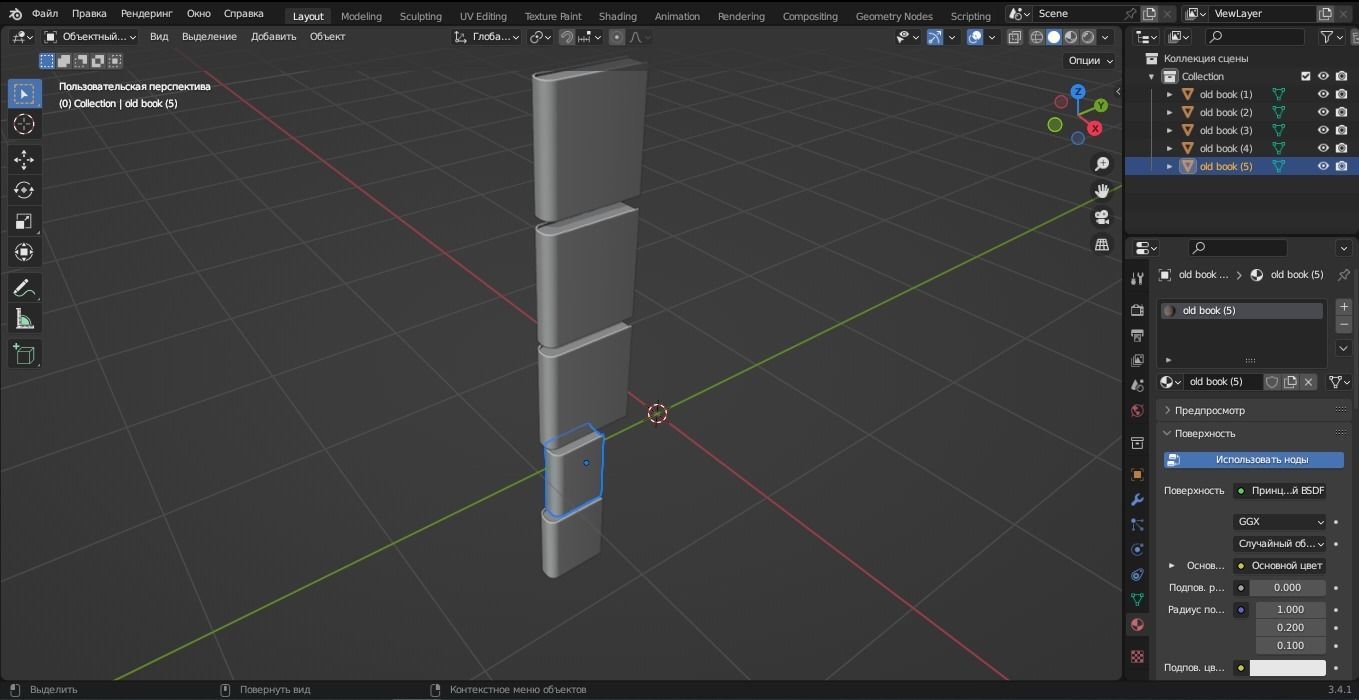Add a material slot with plus
Viewport: 1359px width, 700px height.
pyautogui.click(x=1344, y=307)
